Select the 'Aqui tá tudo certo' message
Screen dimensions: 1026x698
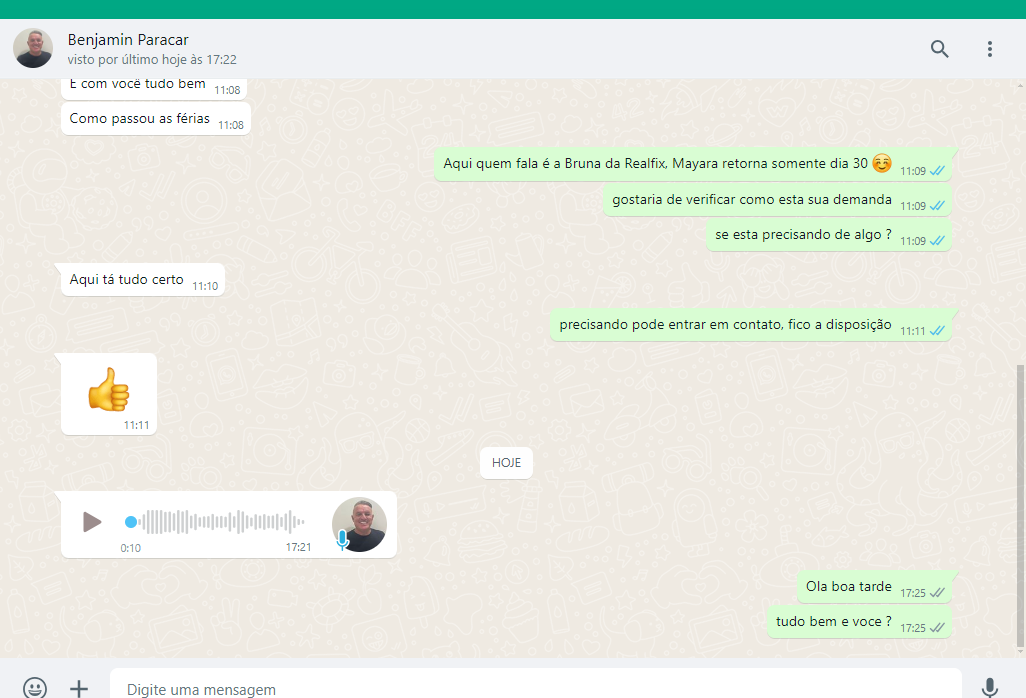[127, 280]
